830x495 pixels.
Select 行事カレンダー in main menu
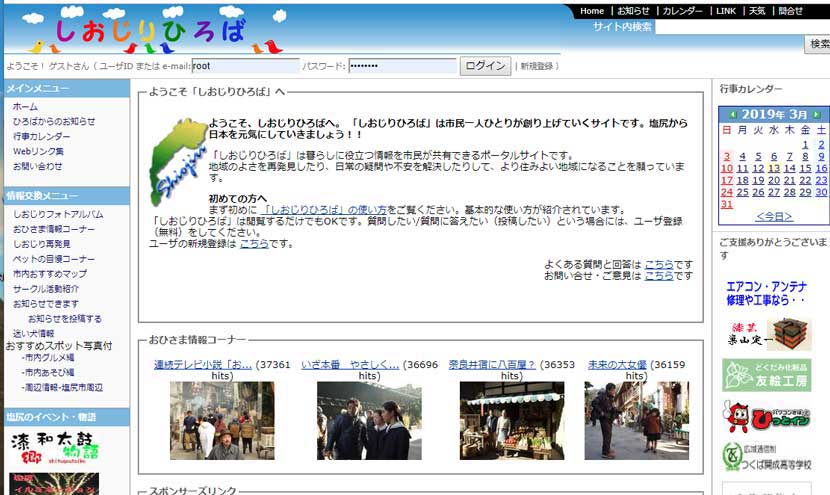tap(41, 137)
